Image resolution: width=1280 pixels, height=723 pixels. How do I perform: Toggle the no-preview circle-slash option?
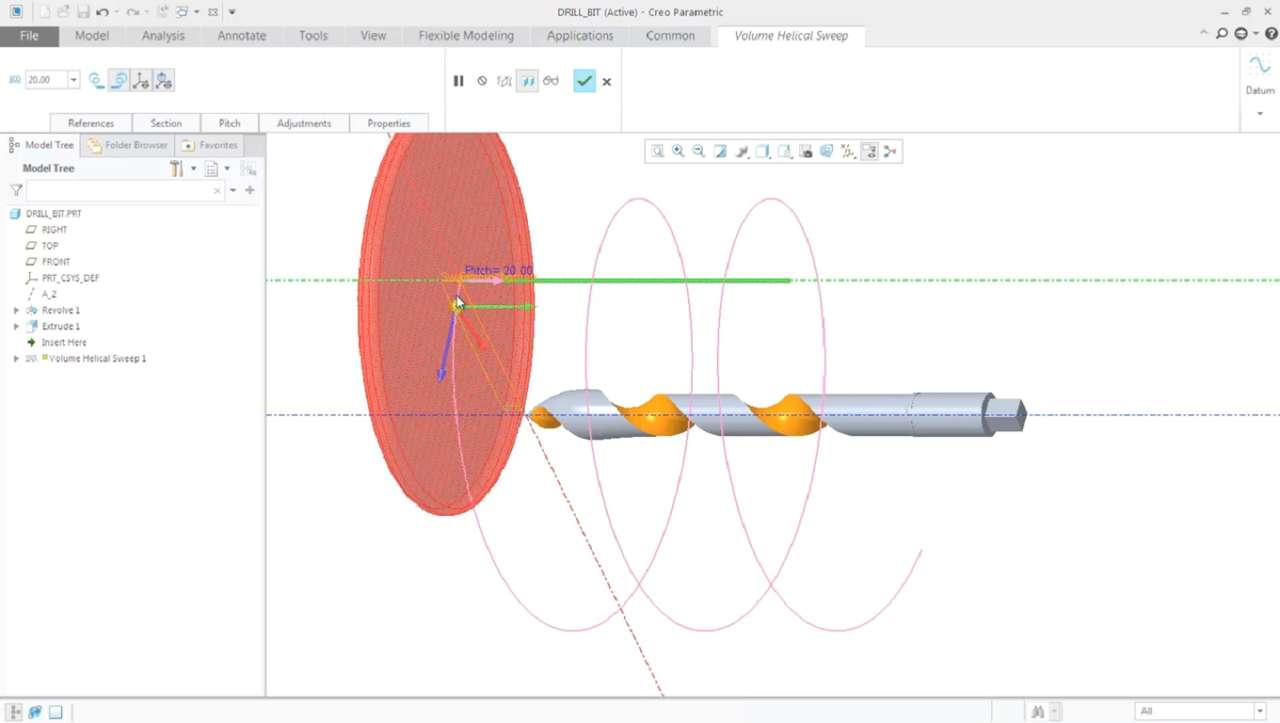482,81
